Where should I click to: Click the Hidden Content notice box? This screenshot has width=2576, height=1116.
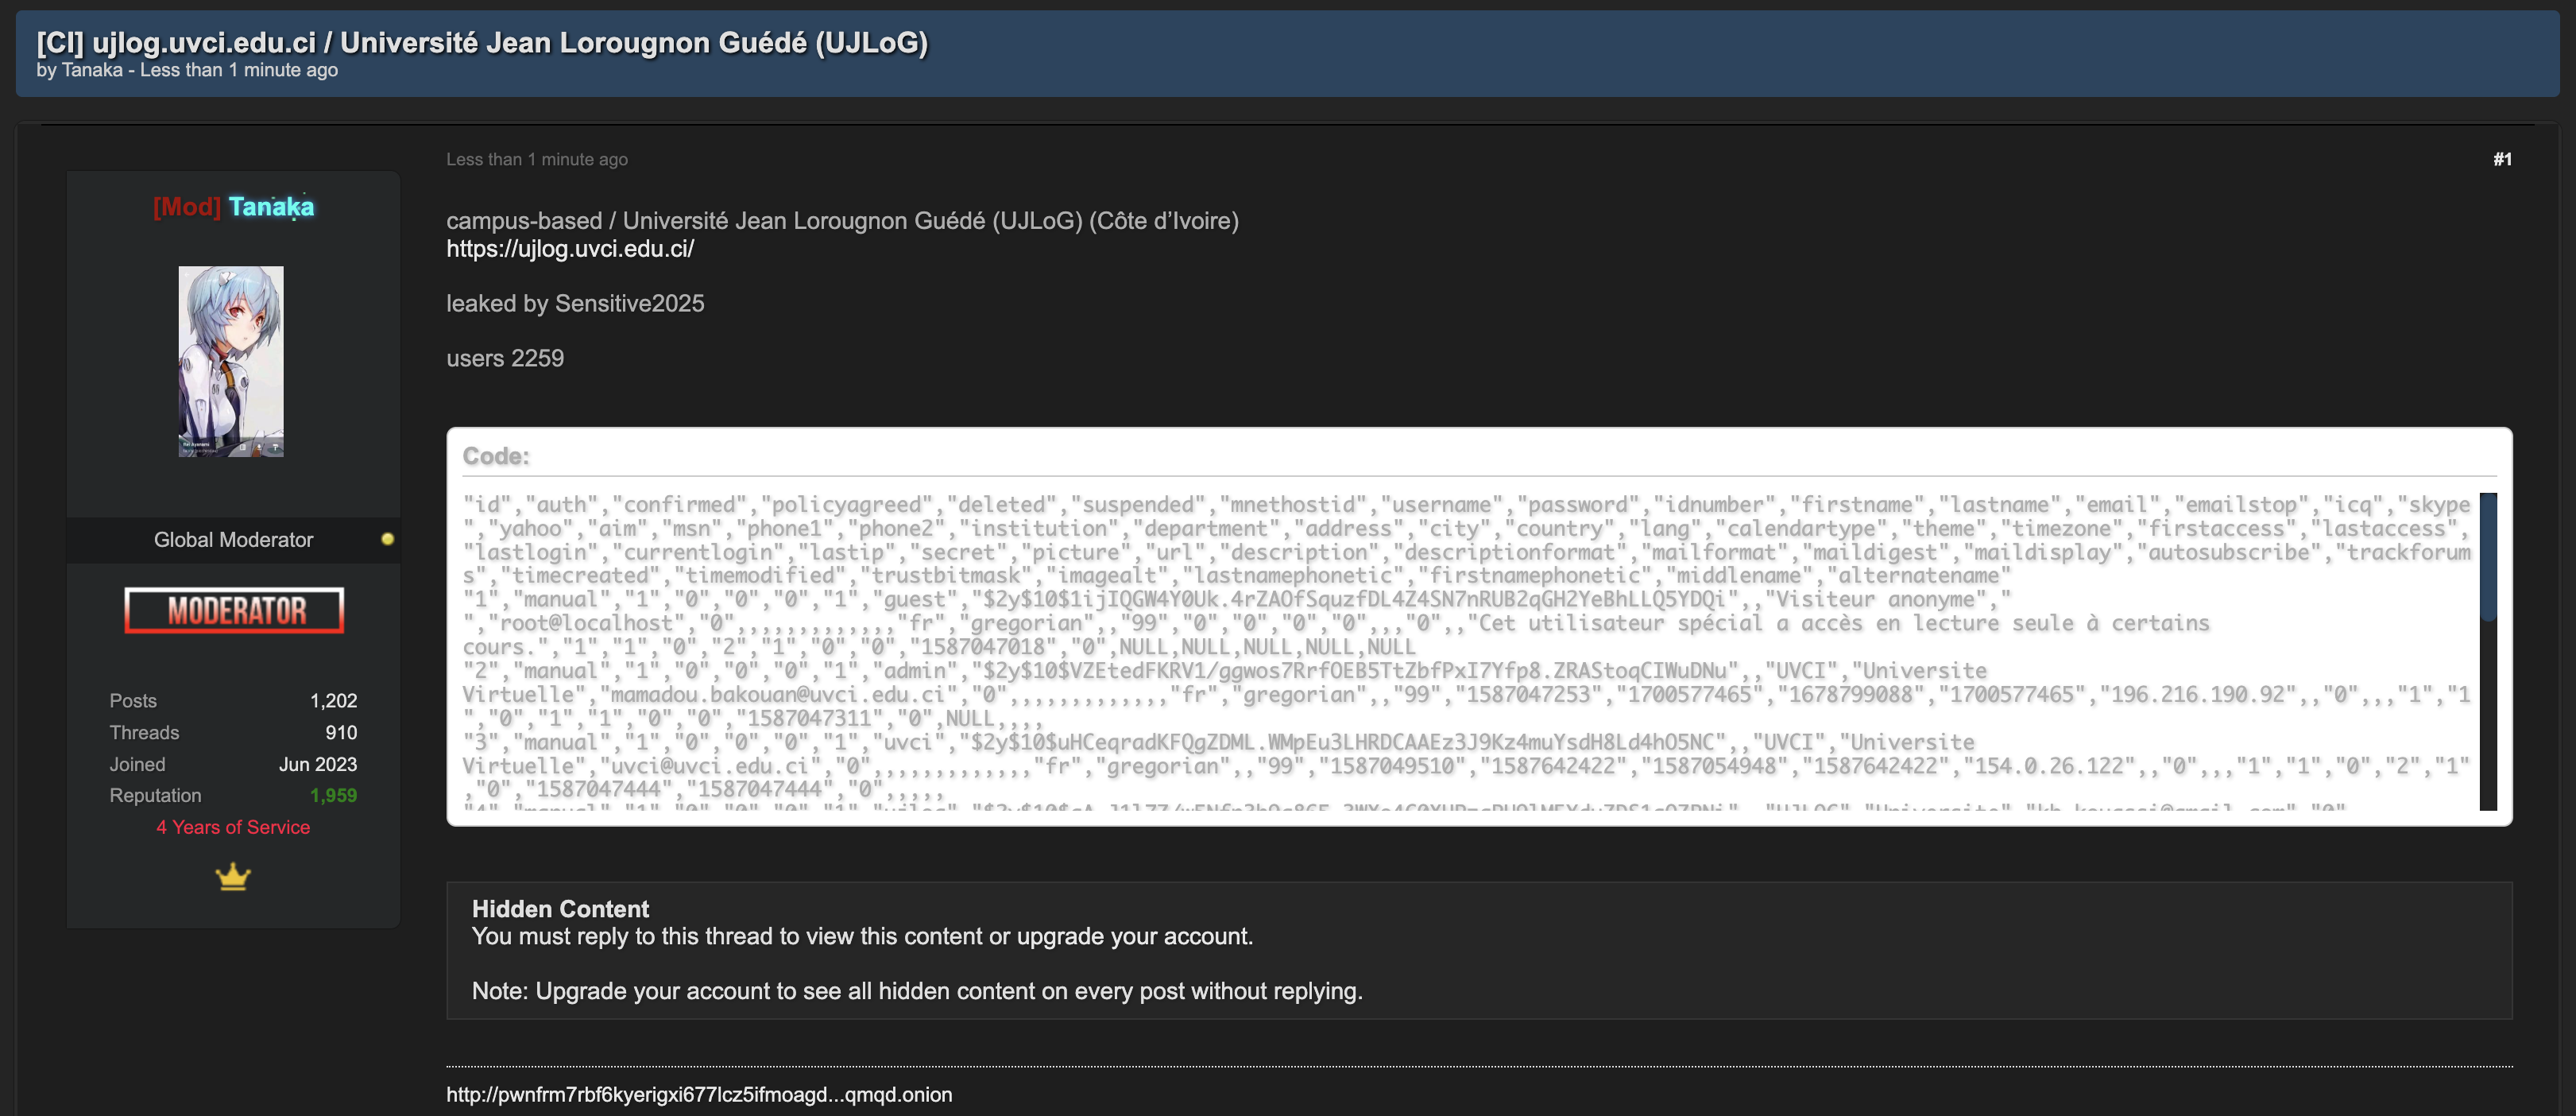pyautogui.click(x=1479, y=951)
